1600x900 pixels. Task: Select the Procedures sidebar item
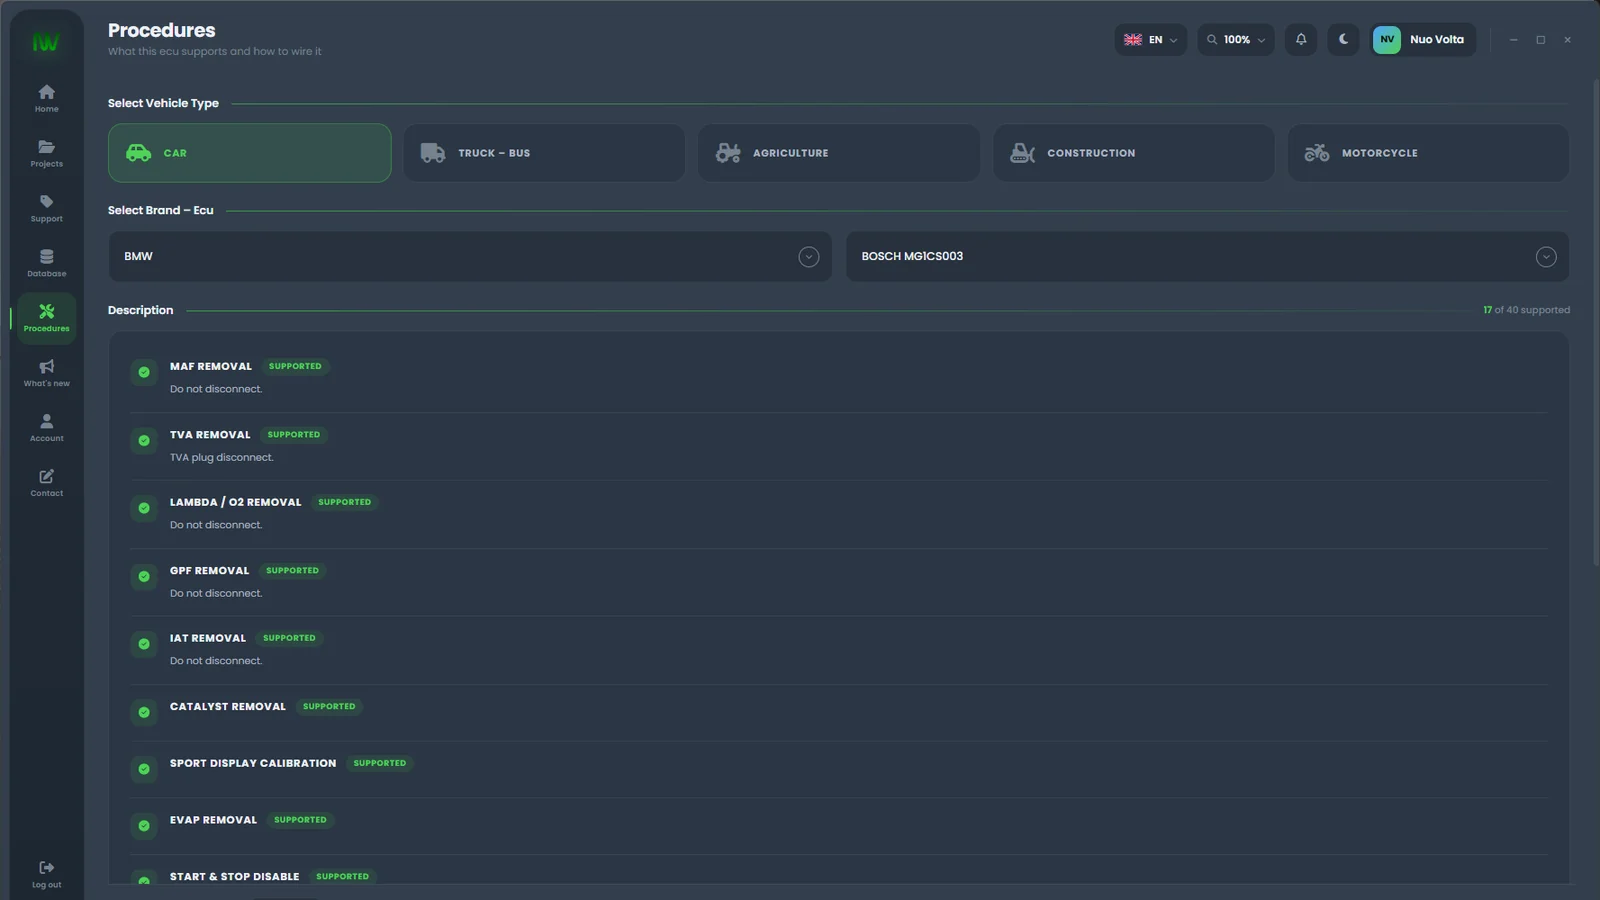coord(46,318)
